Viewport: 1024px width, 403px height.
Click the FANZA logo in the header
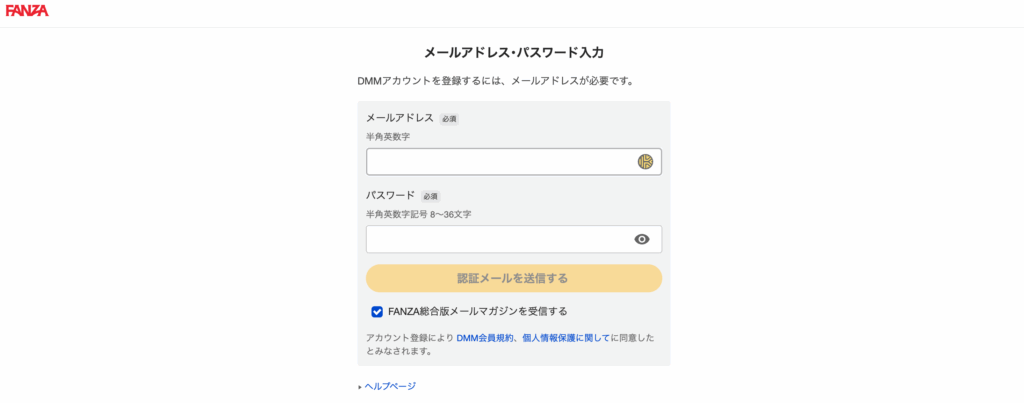tap(27, 10)
